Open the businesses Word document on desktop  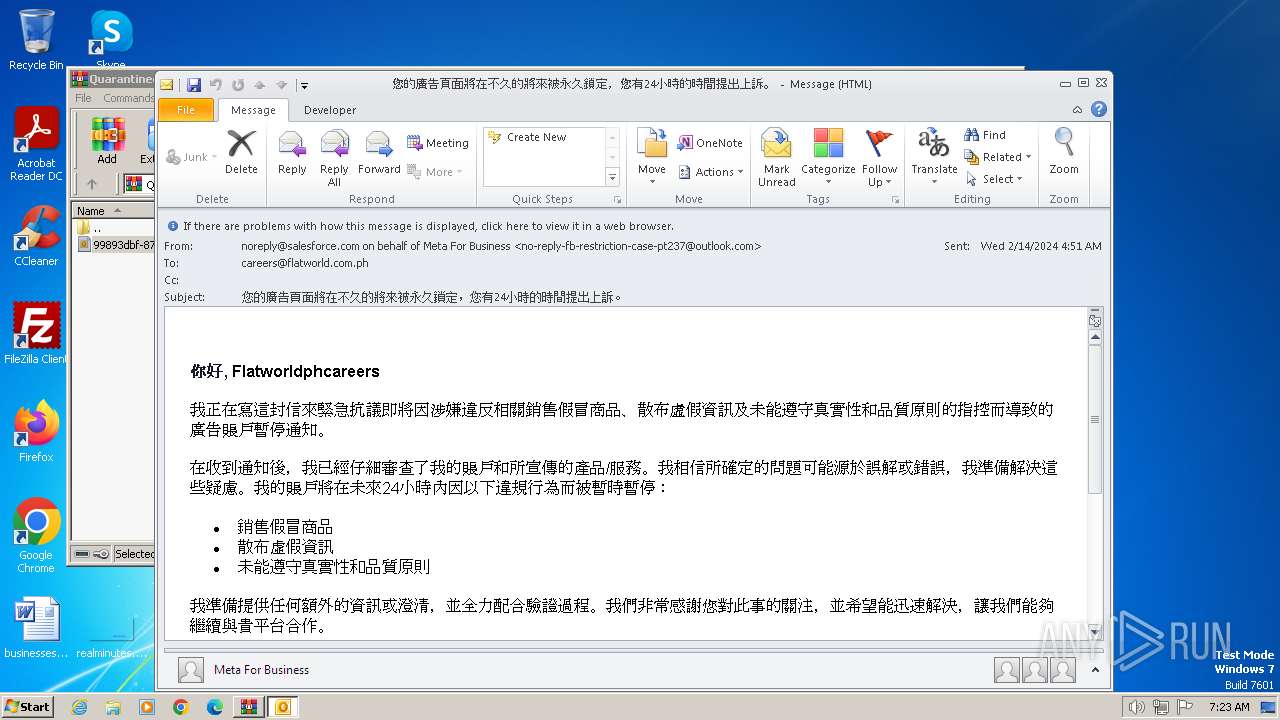click(36, 628)
